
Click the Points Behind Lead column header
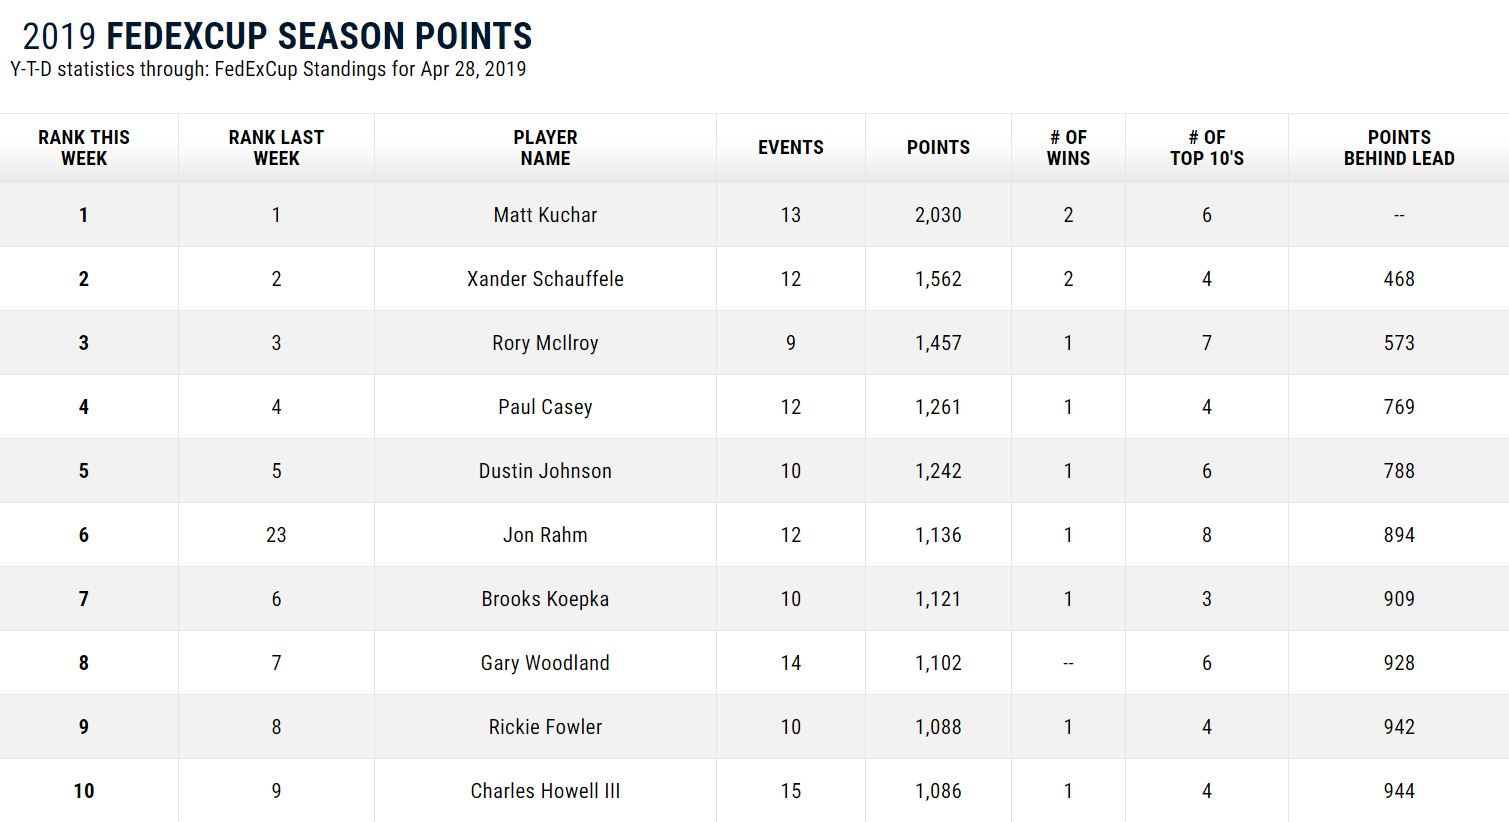(x=1399, y=148)
